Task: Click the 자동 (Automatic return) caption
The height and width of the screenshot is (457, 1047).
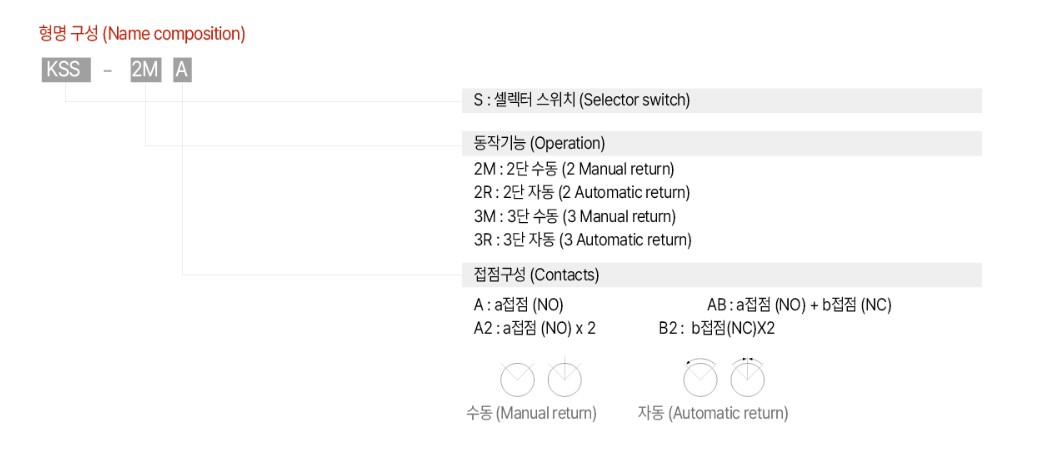Action: click(713, 414)
